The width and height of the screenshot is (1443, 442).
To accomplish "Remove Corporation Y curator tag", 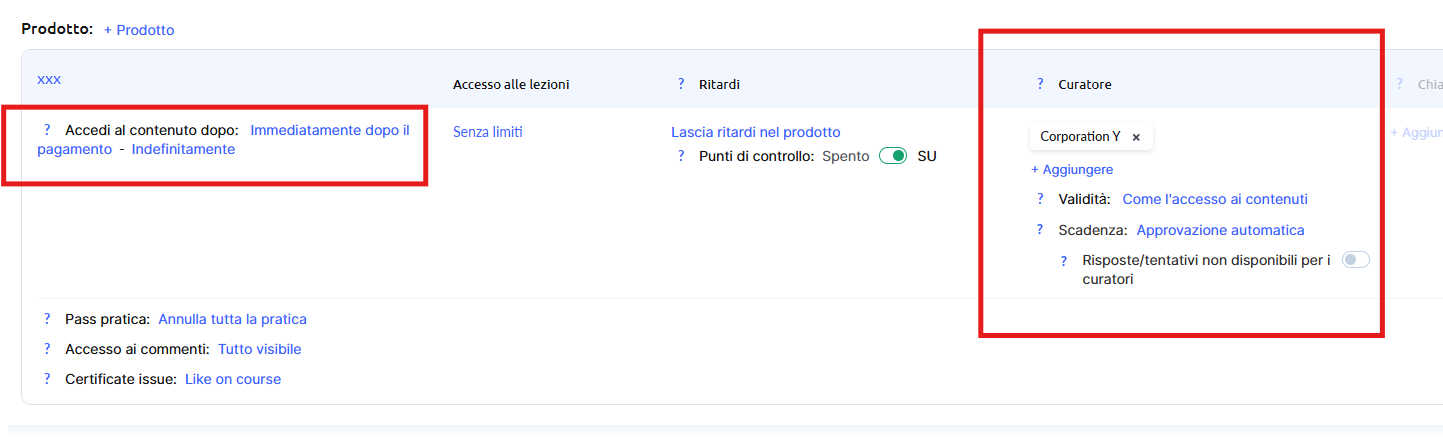I will 1136,137.
